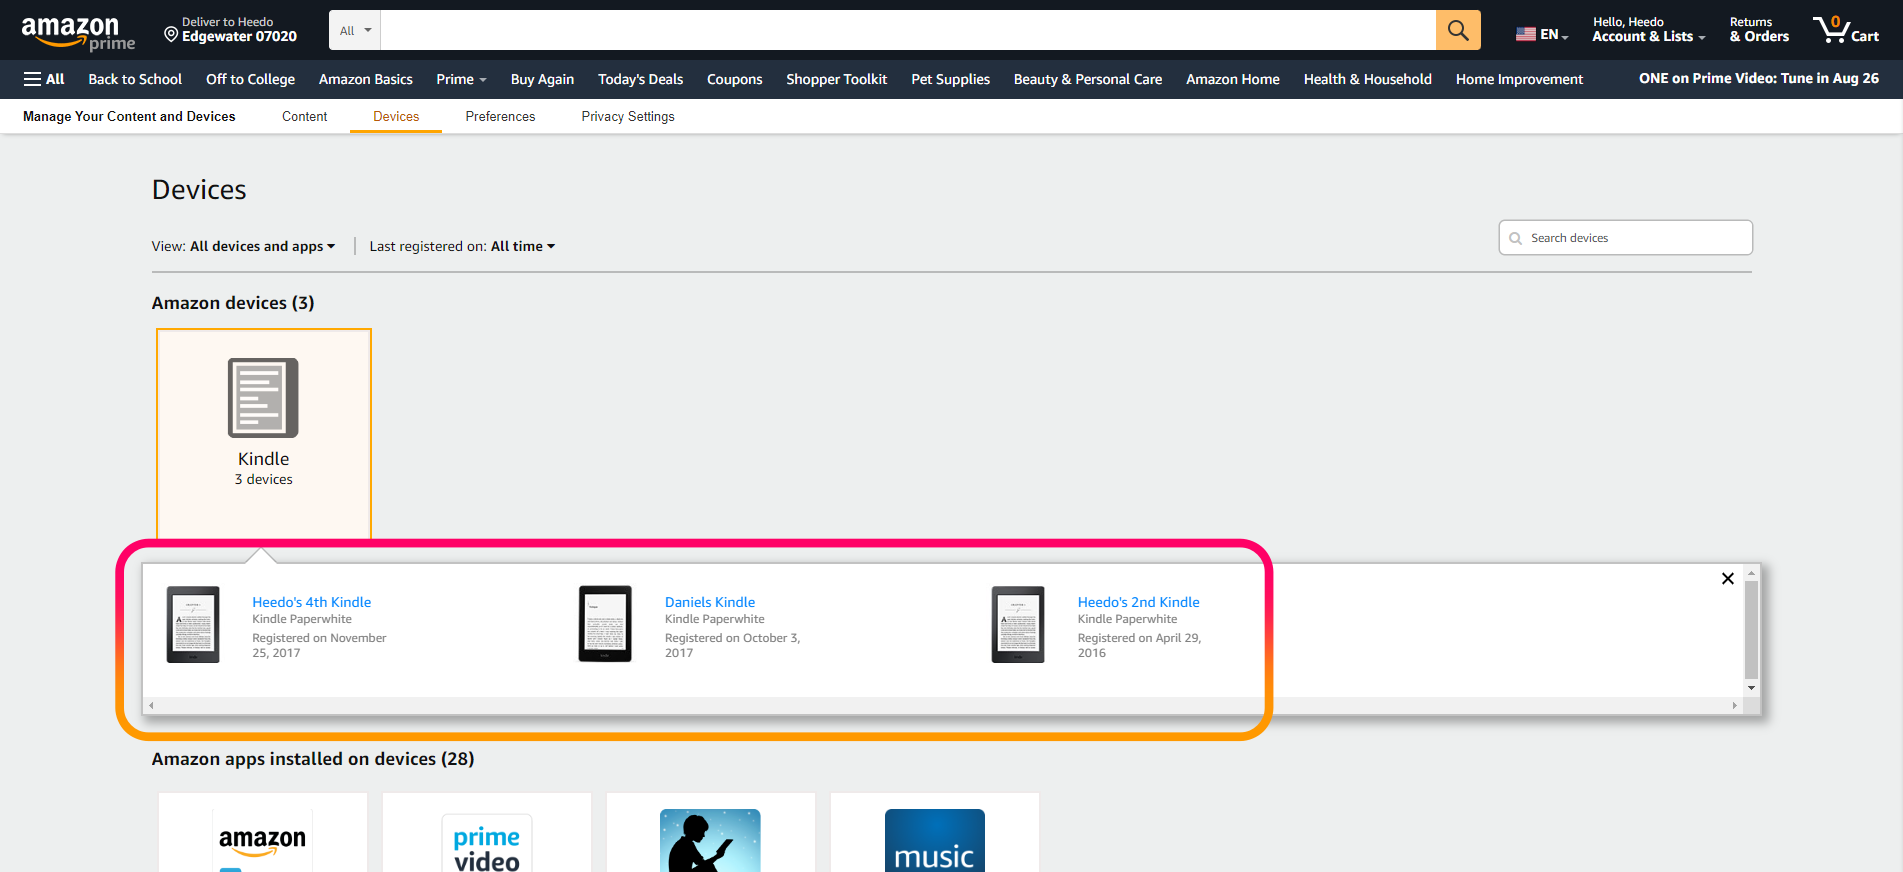Expand the search category All dropdown
The height and width of the screenshot is (872, 1903).
pos(355,30)
